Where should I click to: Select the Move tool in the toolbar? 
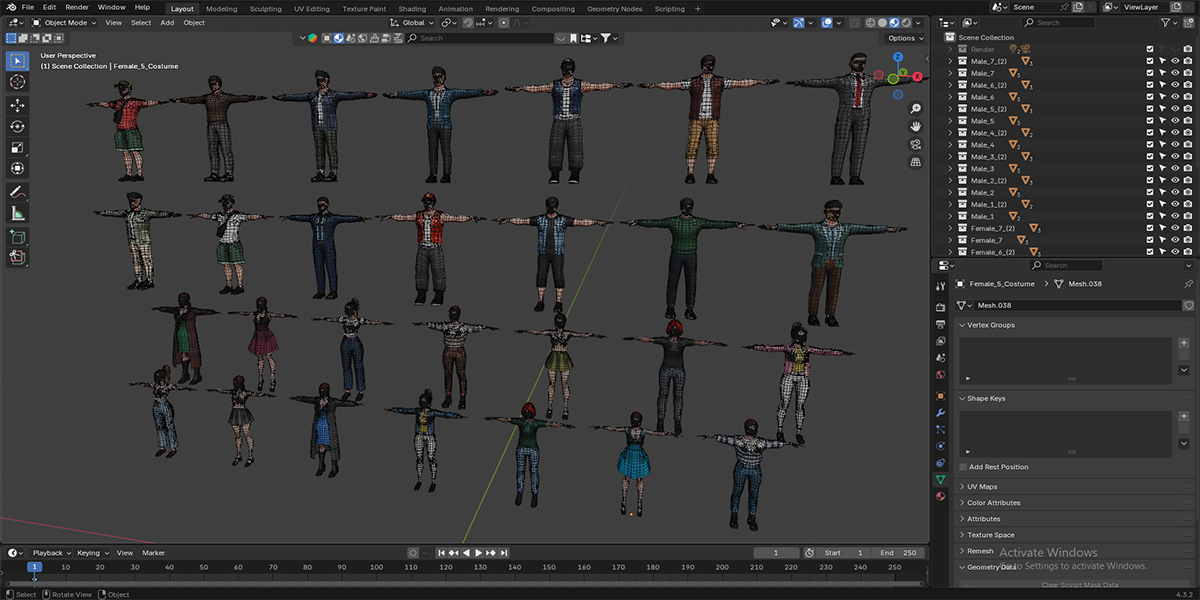coord(16,104)
